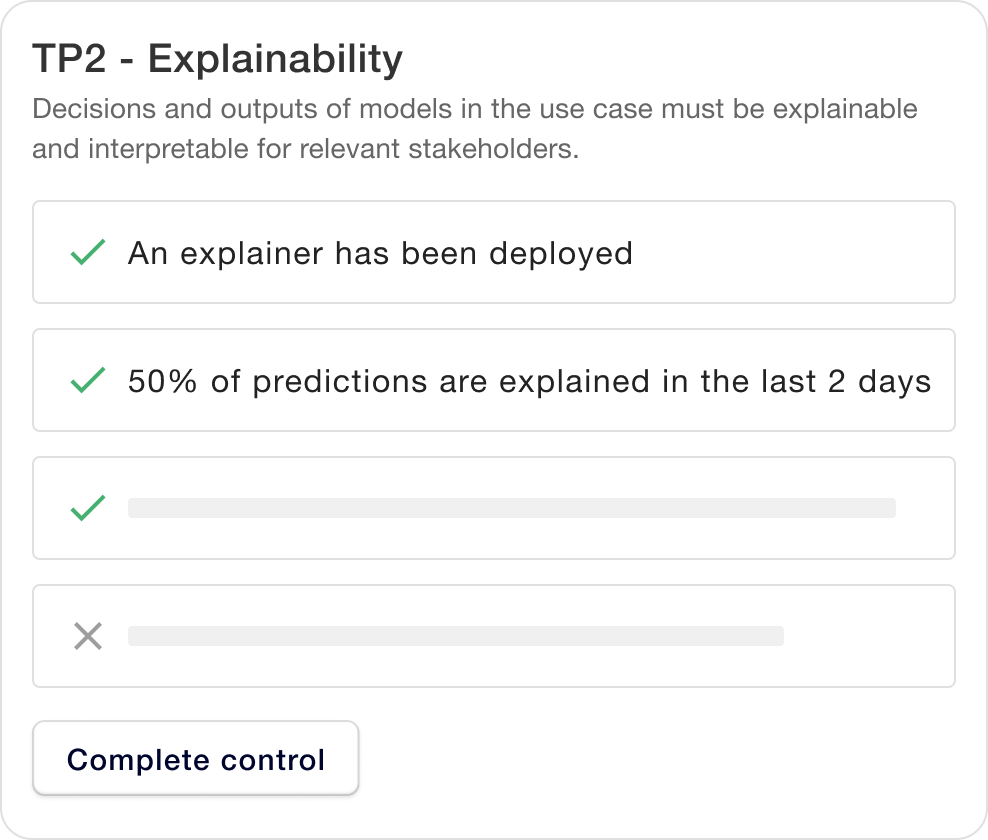Click the long gray placeholder bar with checkmark
This screenshot has width=988, height=840.
pos(512,508)
